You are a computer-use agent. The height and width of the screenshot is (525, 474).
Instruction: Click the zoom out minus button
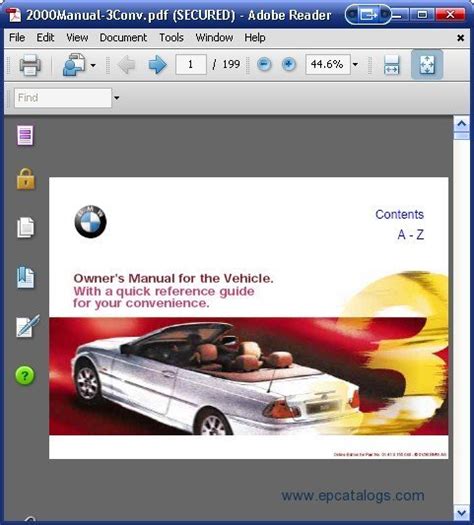pos(264,64)
